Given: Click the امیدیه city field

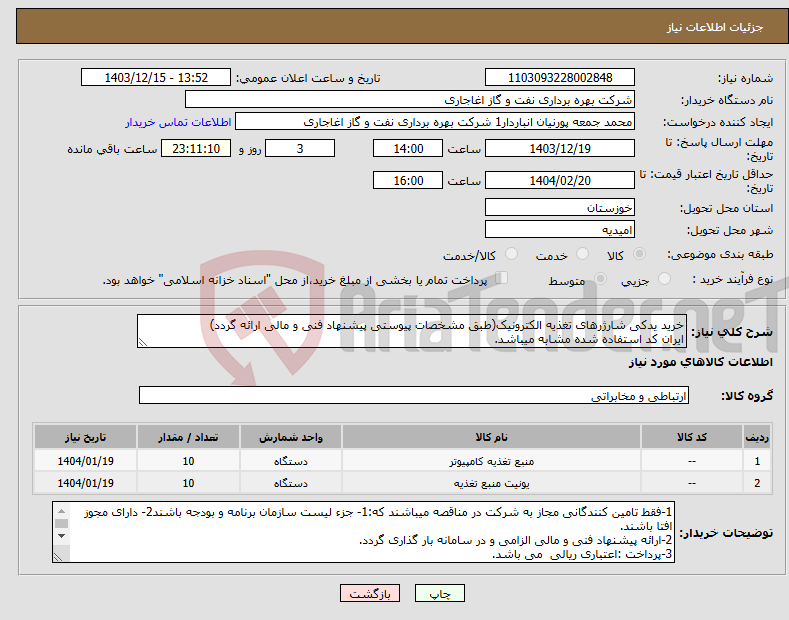Looking at the screenshot, I should tap(560, 229).
